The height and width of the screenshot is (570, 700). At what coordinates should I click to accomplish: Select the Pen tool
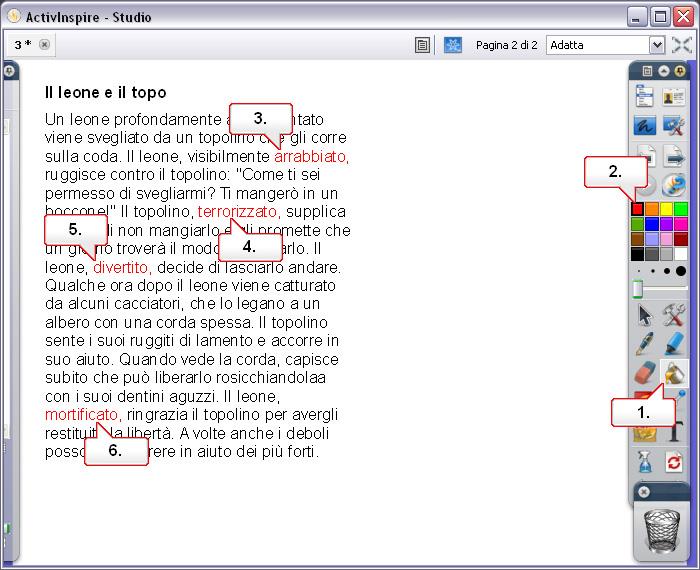coord(645,344)
